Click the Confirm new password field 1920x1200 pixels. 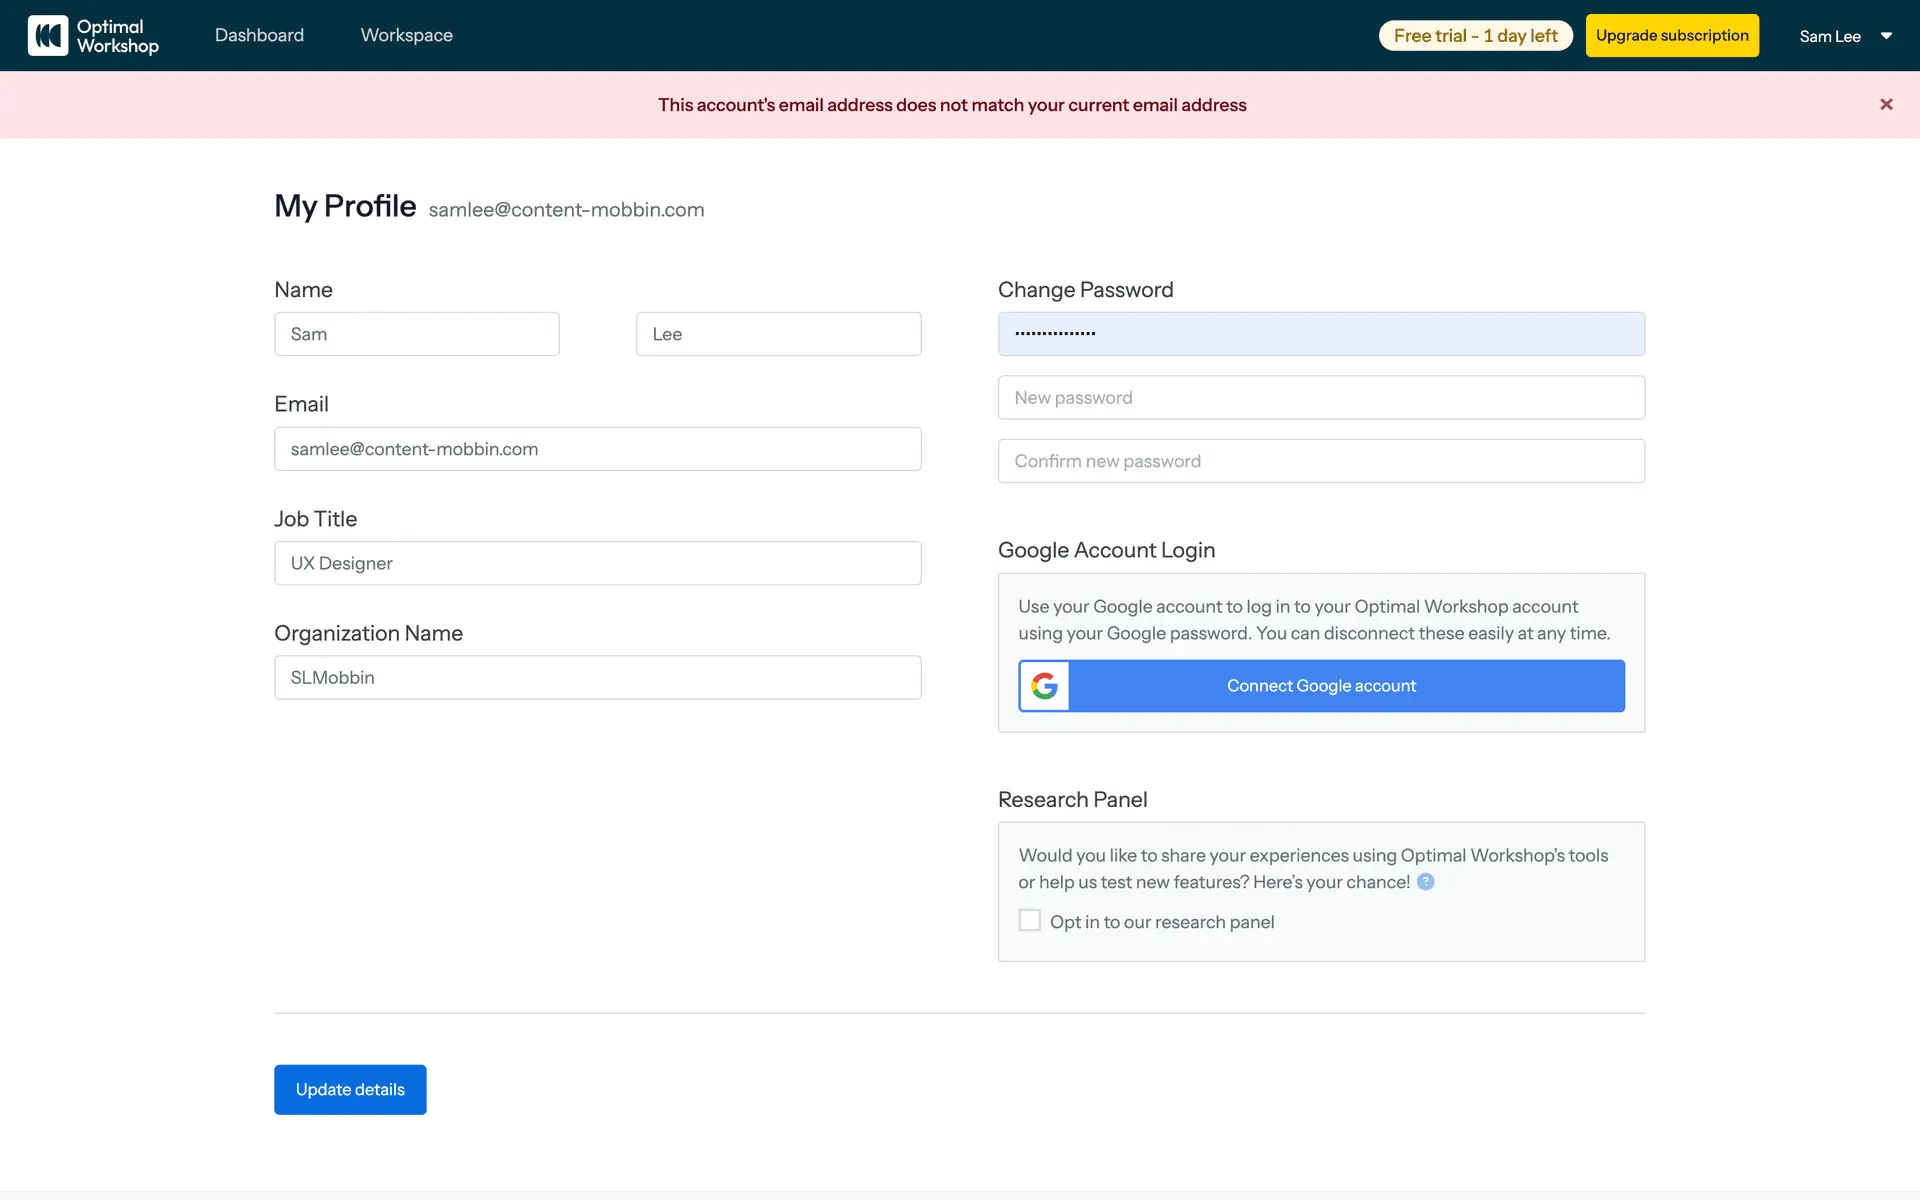click(1320, 461)
